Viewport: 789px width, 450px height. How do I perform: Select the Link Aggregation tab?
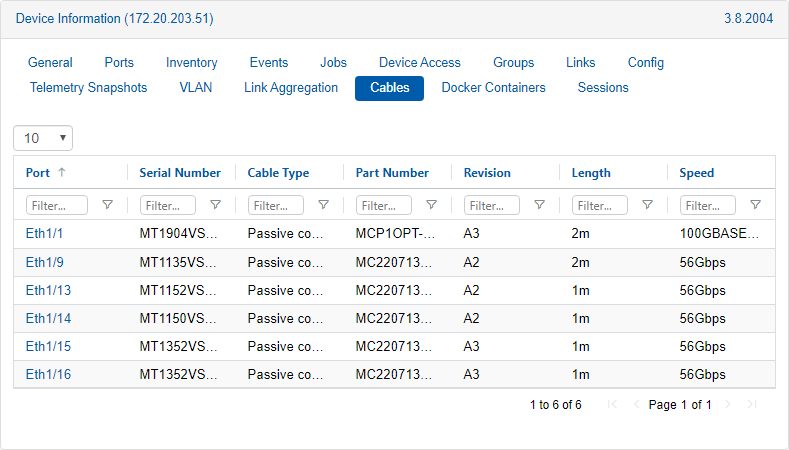click(x=291, y=88)
